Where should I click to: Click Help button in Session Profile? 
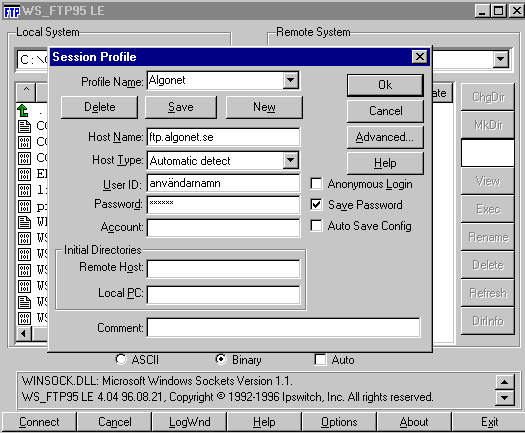tap(385, 163)
